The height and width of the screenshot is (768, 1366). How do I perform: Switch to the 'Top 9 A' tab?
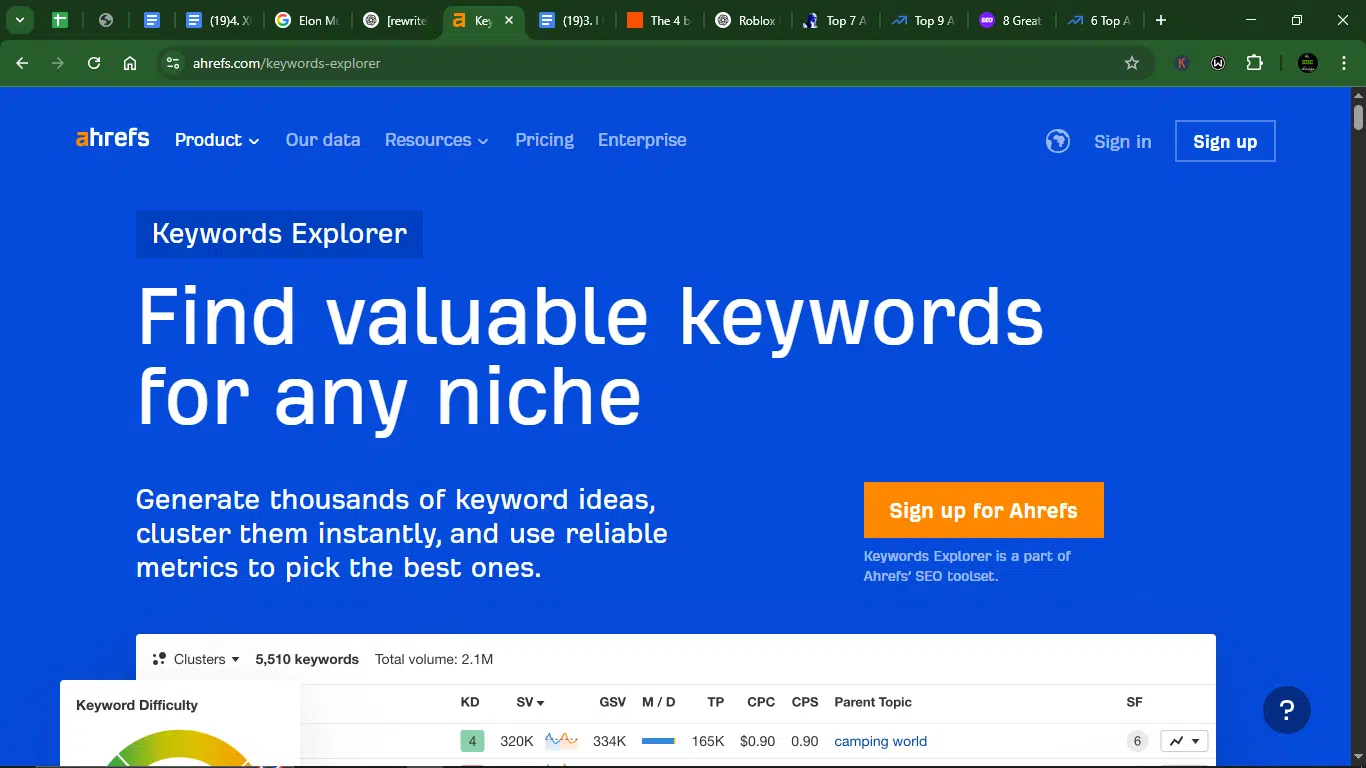[x=923, y=20]
